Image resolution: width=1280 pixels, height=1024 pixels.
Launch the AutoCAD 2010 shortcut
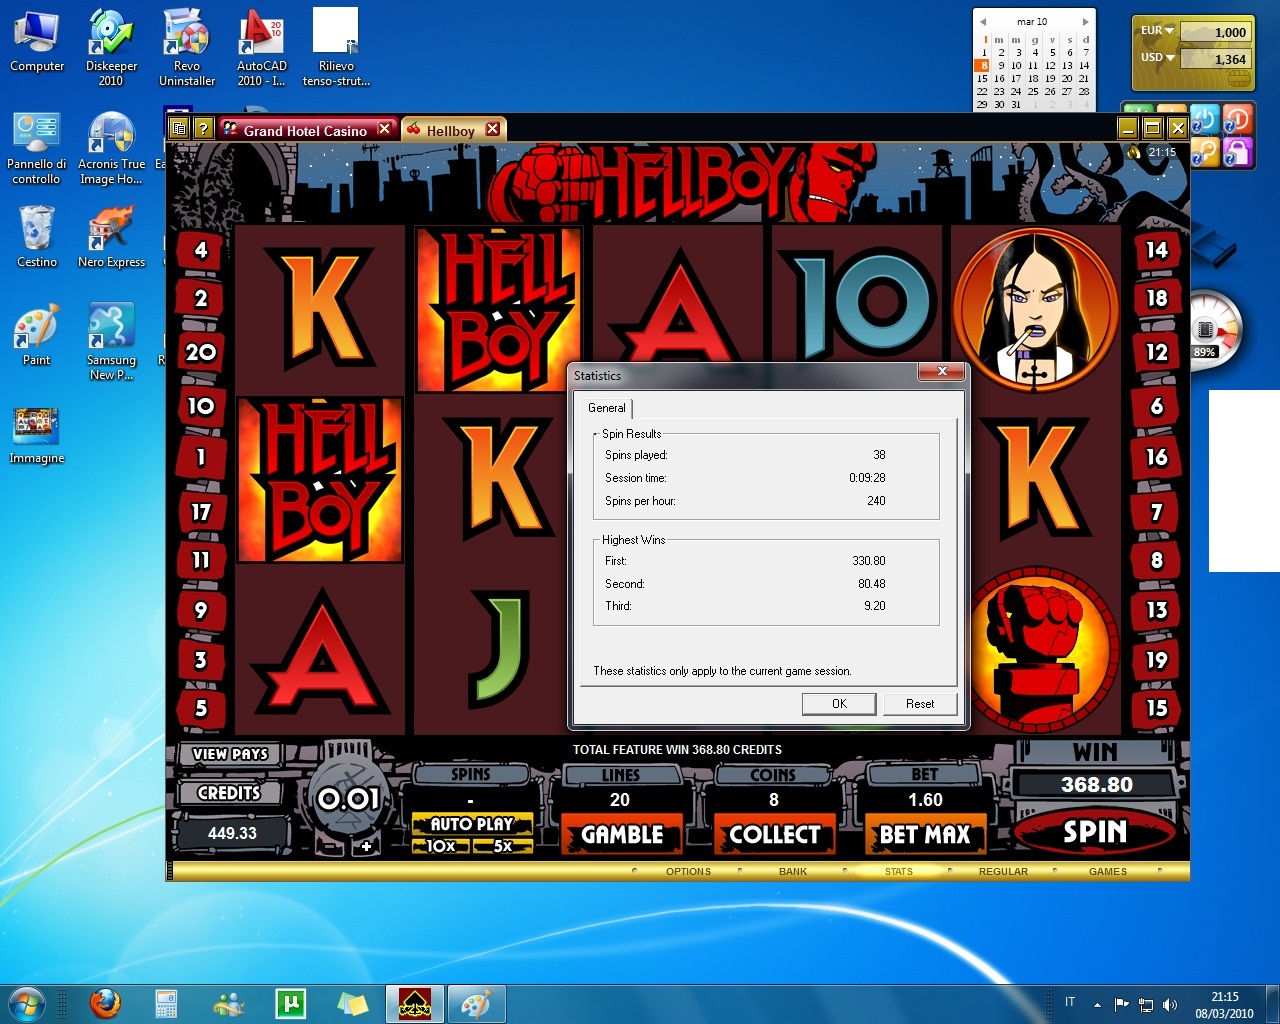click(261, 47)
